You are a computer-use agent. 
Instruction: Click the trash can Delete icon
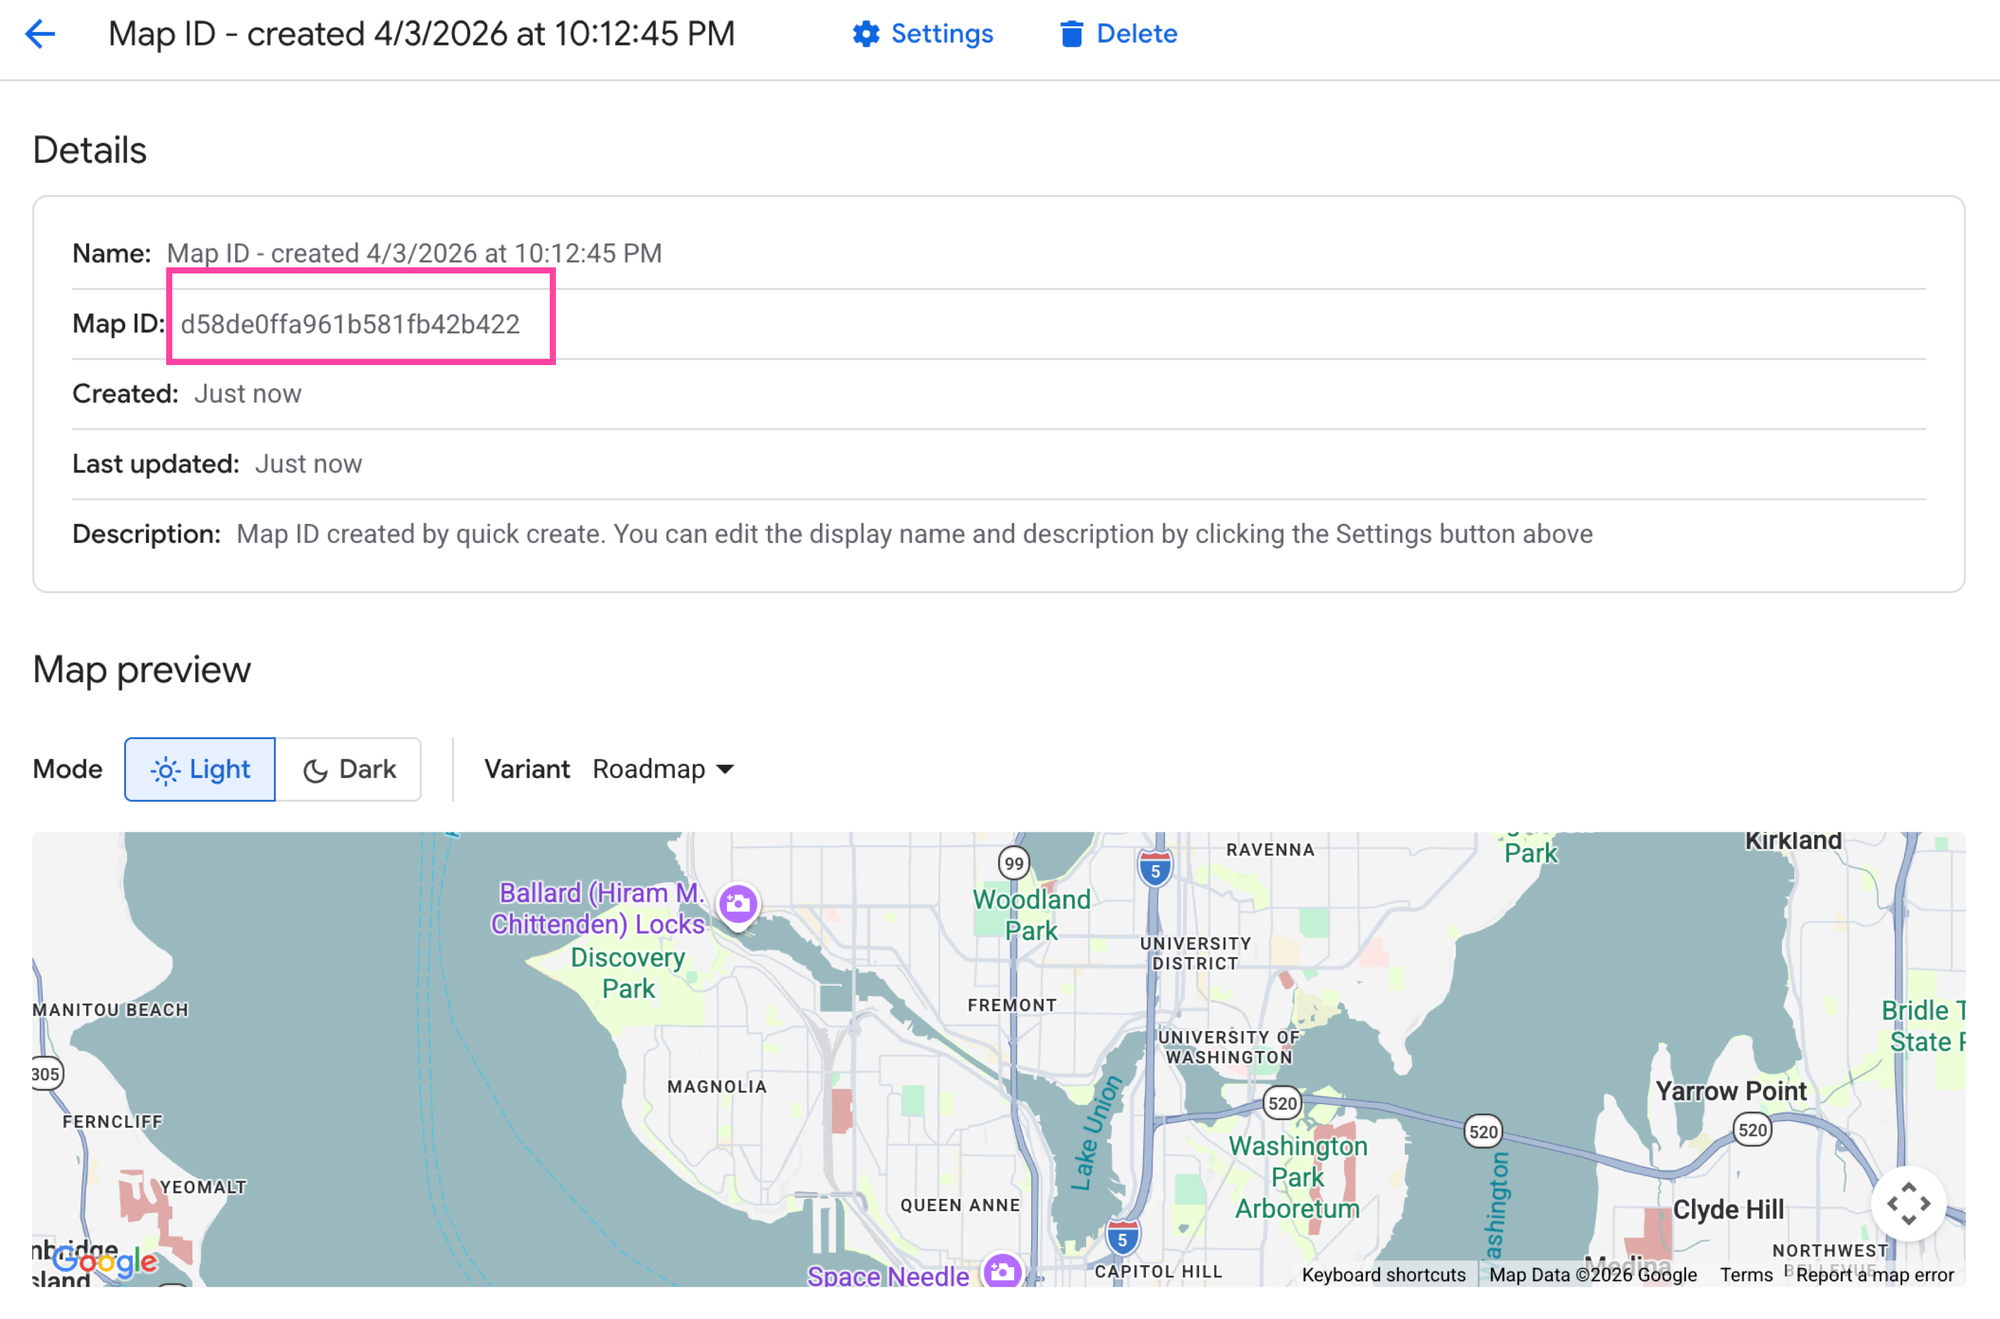click(1072, 33)
